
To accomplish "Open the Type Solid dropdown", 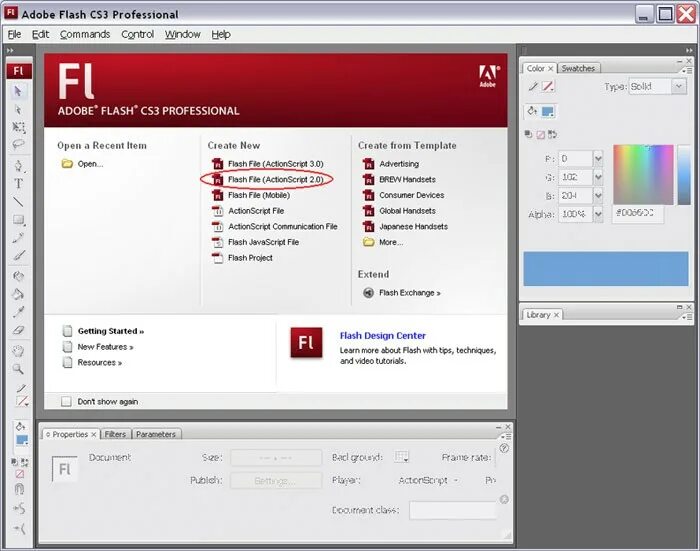I will click(x=679, y=86).
